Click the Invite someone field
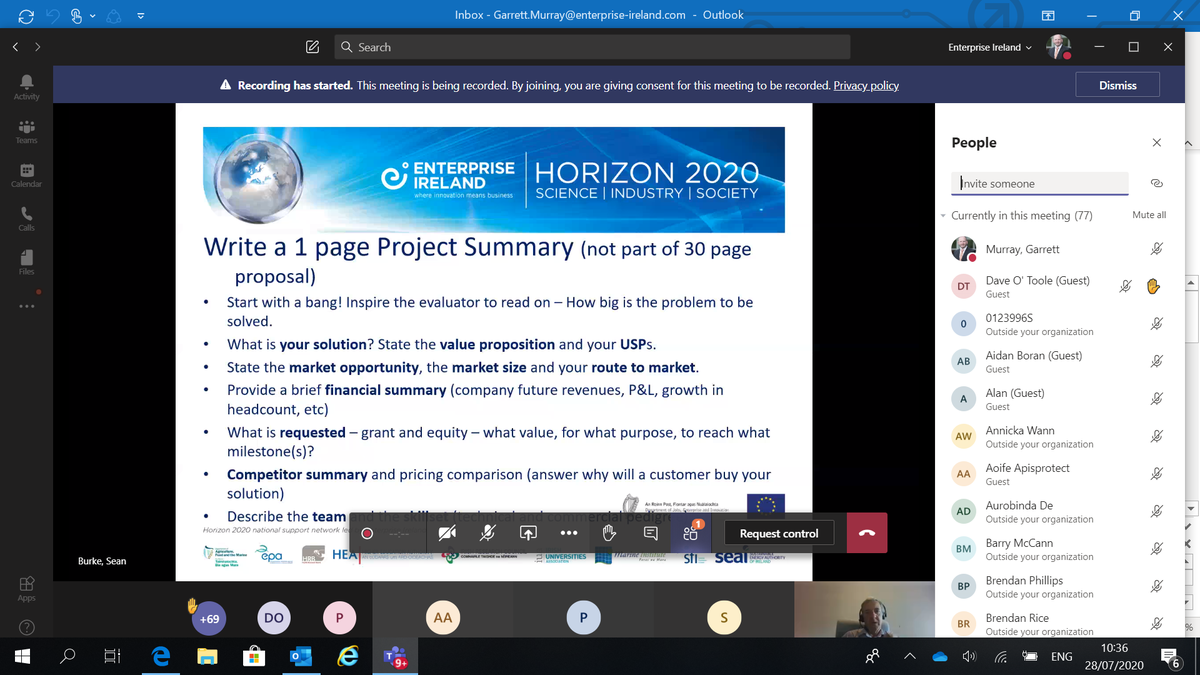 coord(1040,183)
